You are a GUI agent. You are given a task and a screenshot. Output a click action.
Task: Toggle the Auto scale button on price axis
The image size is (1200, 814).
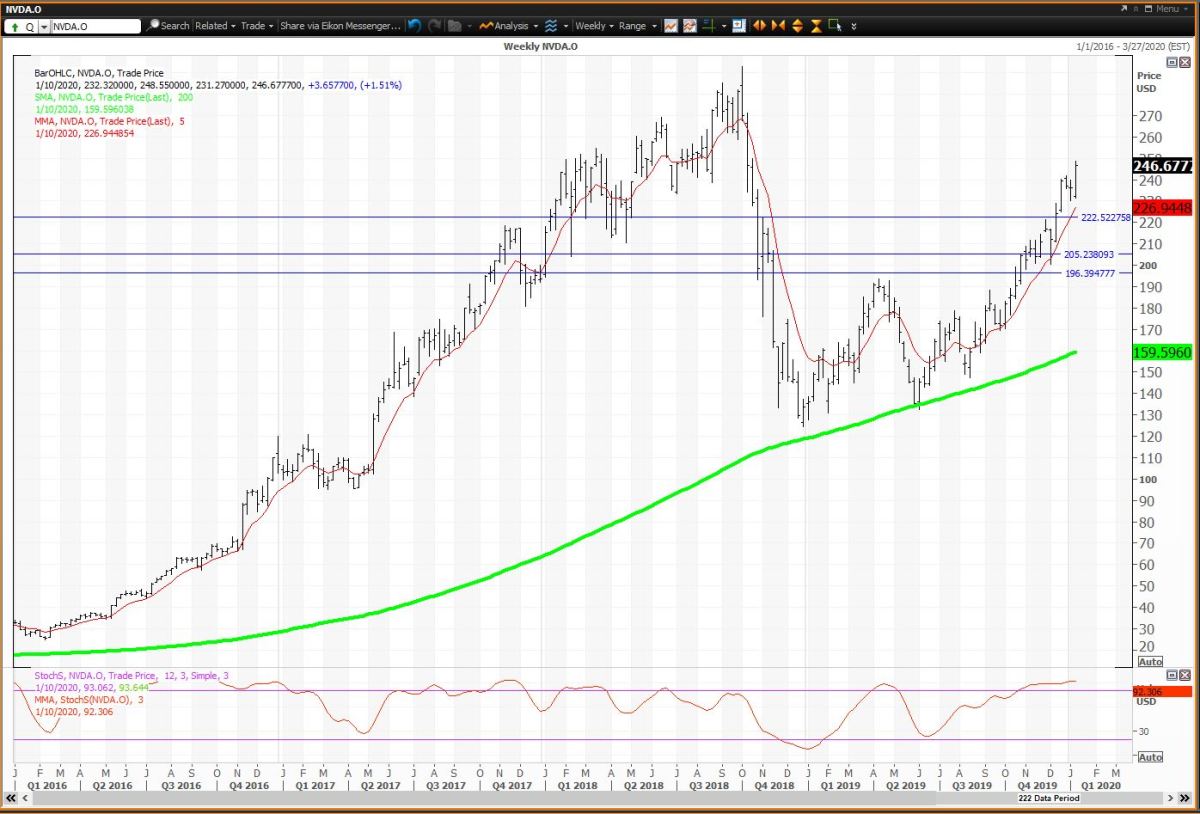pos(1150,662)
